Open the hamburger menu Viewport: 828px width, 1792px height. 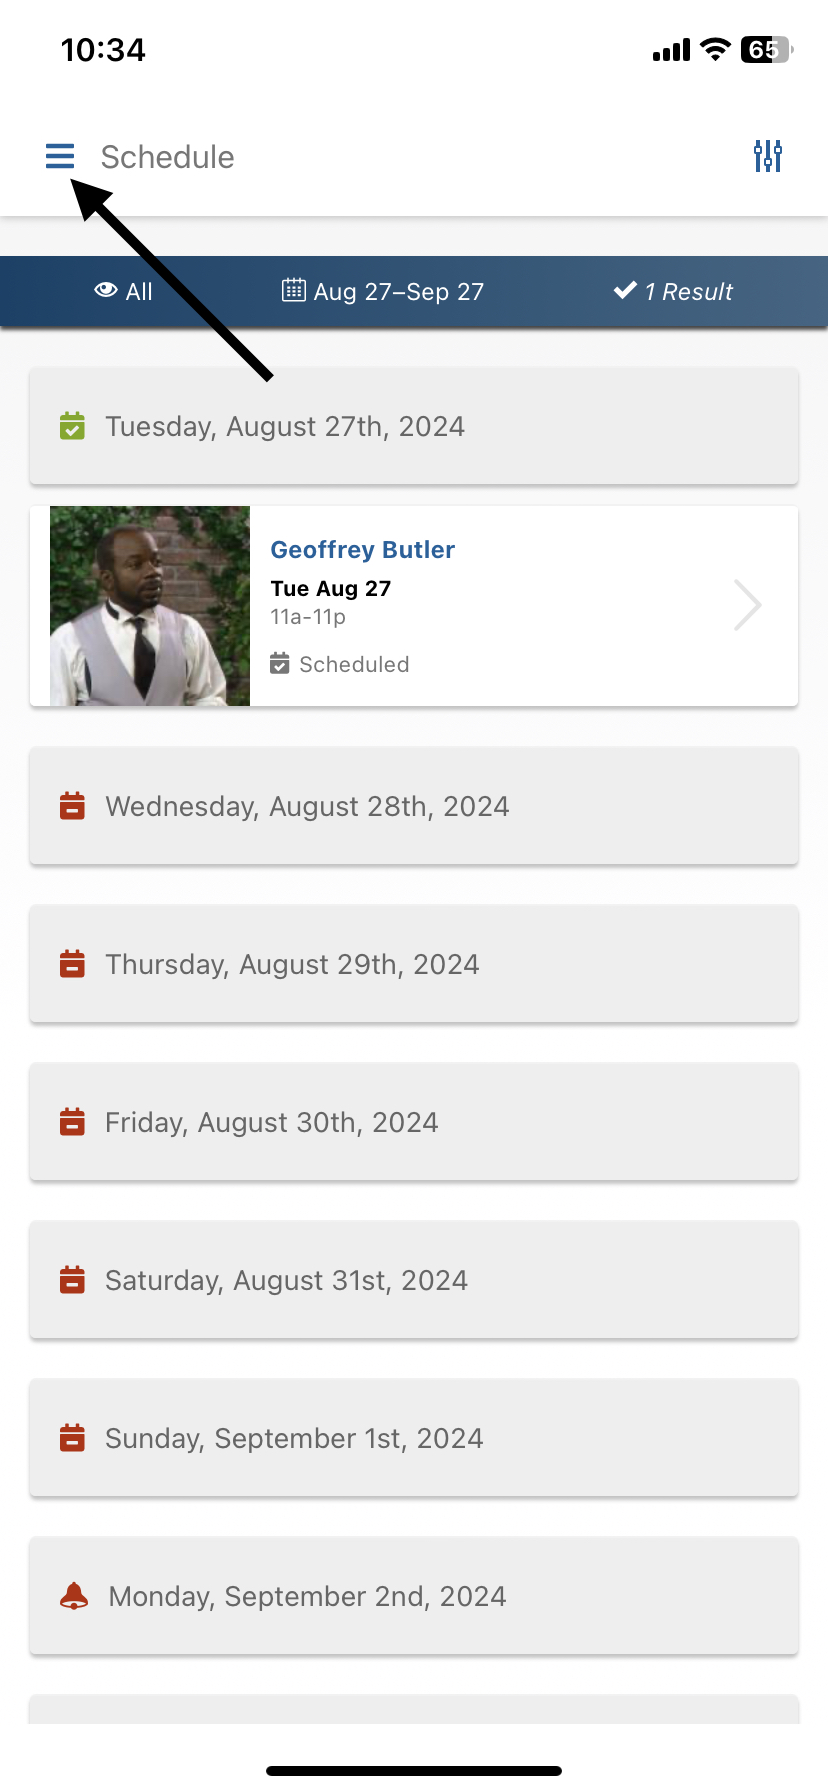click(60, 156)
